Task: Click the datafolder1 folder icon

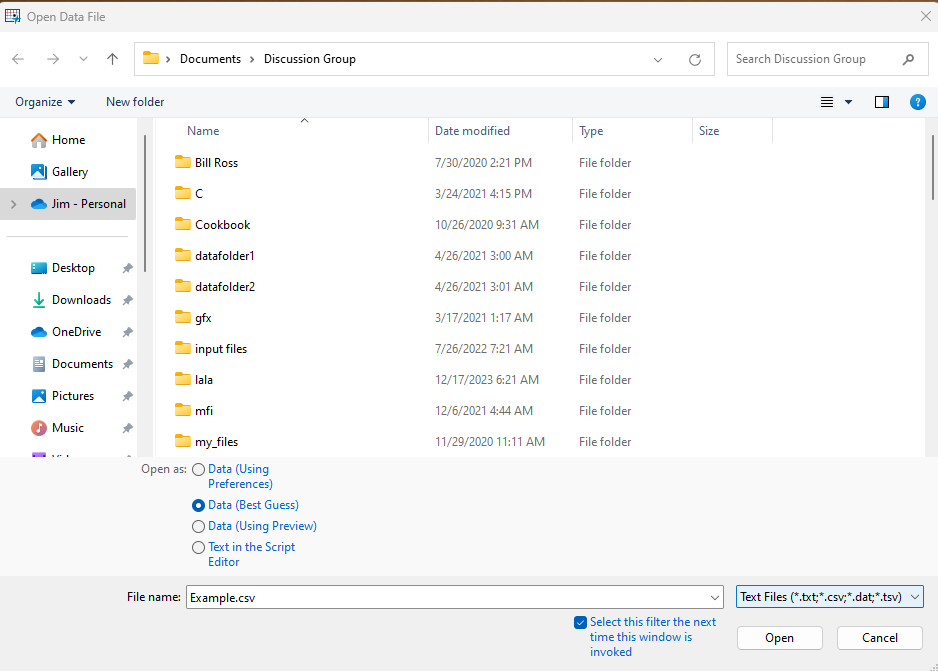Action: tap(182, 255)
